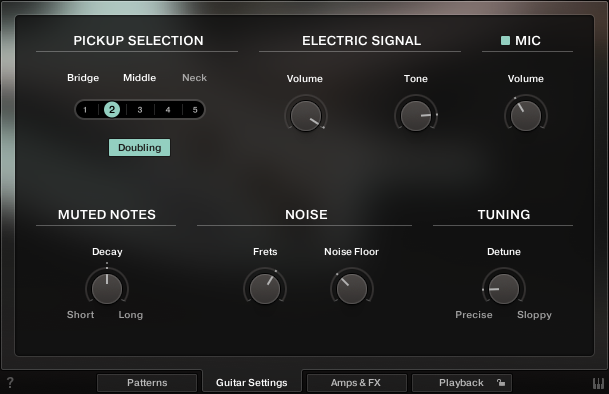Click the Bridge pickup label

pyautogui.click(x=83, y=78)
